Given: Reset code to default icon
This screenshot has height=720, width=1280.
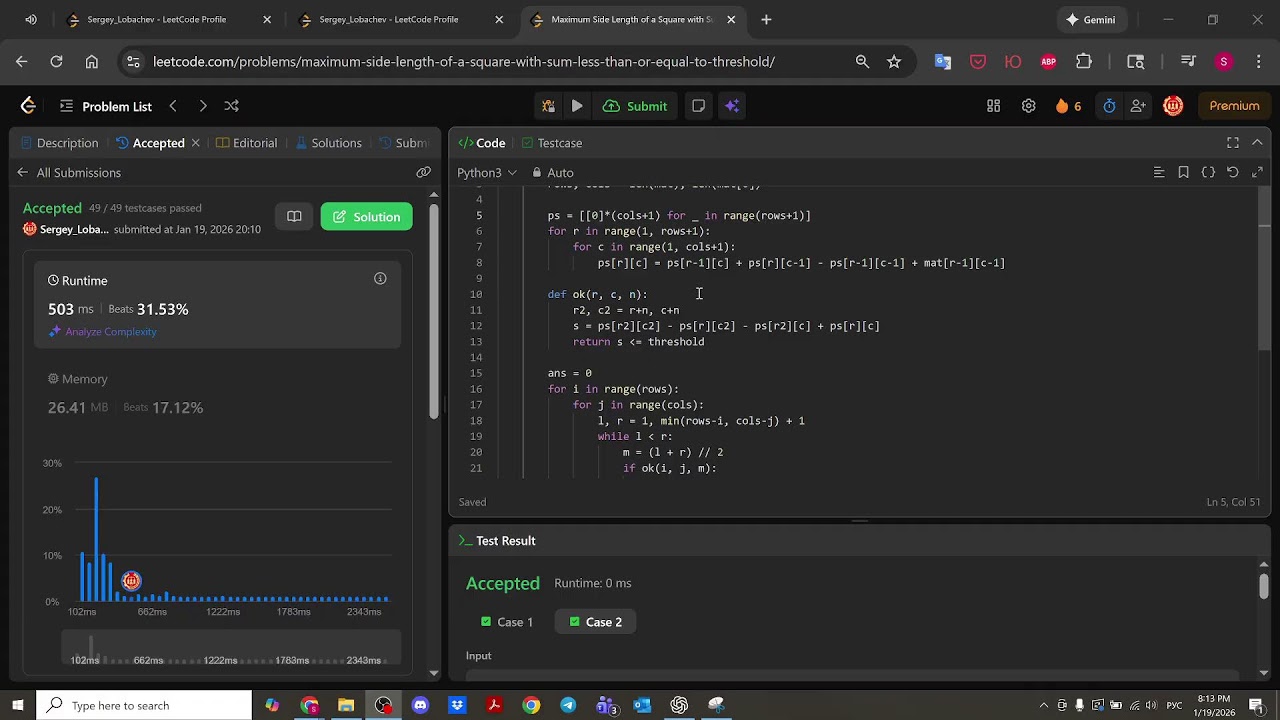Looking at the screenshot, I should point(1233,173).
